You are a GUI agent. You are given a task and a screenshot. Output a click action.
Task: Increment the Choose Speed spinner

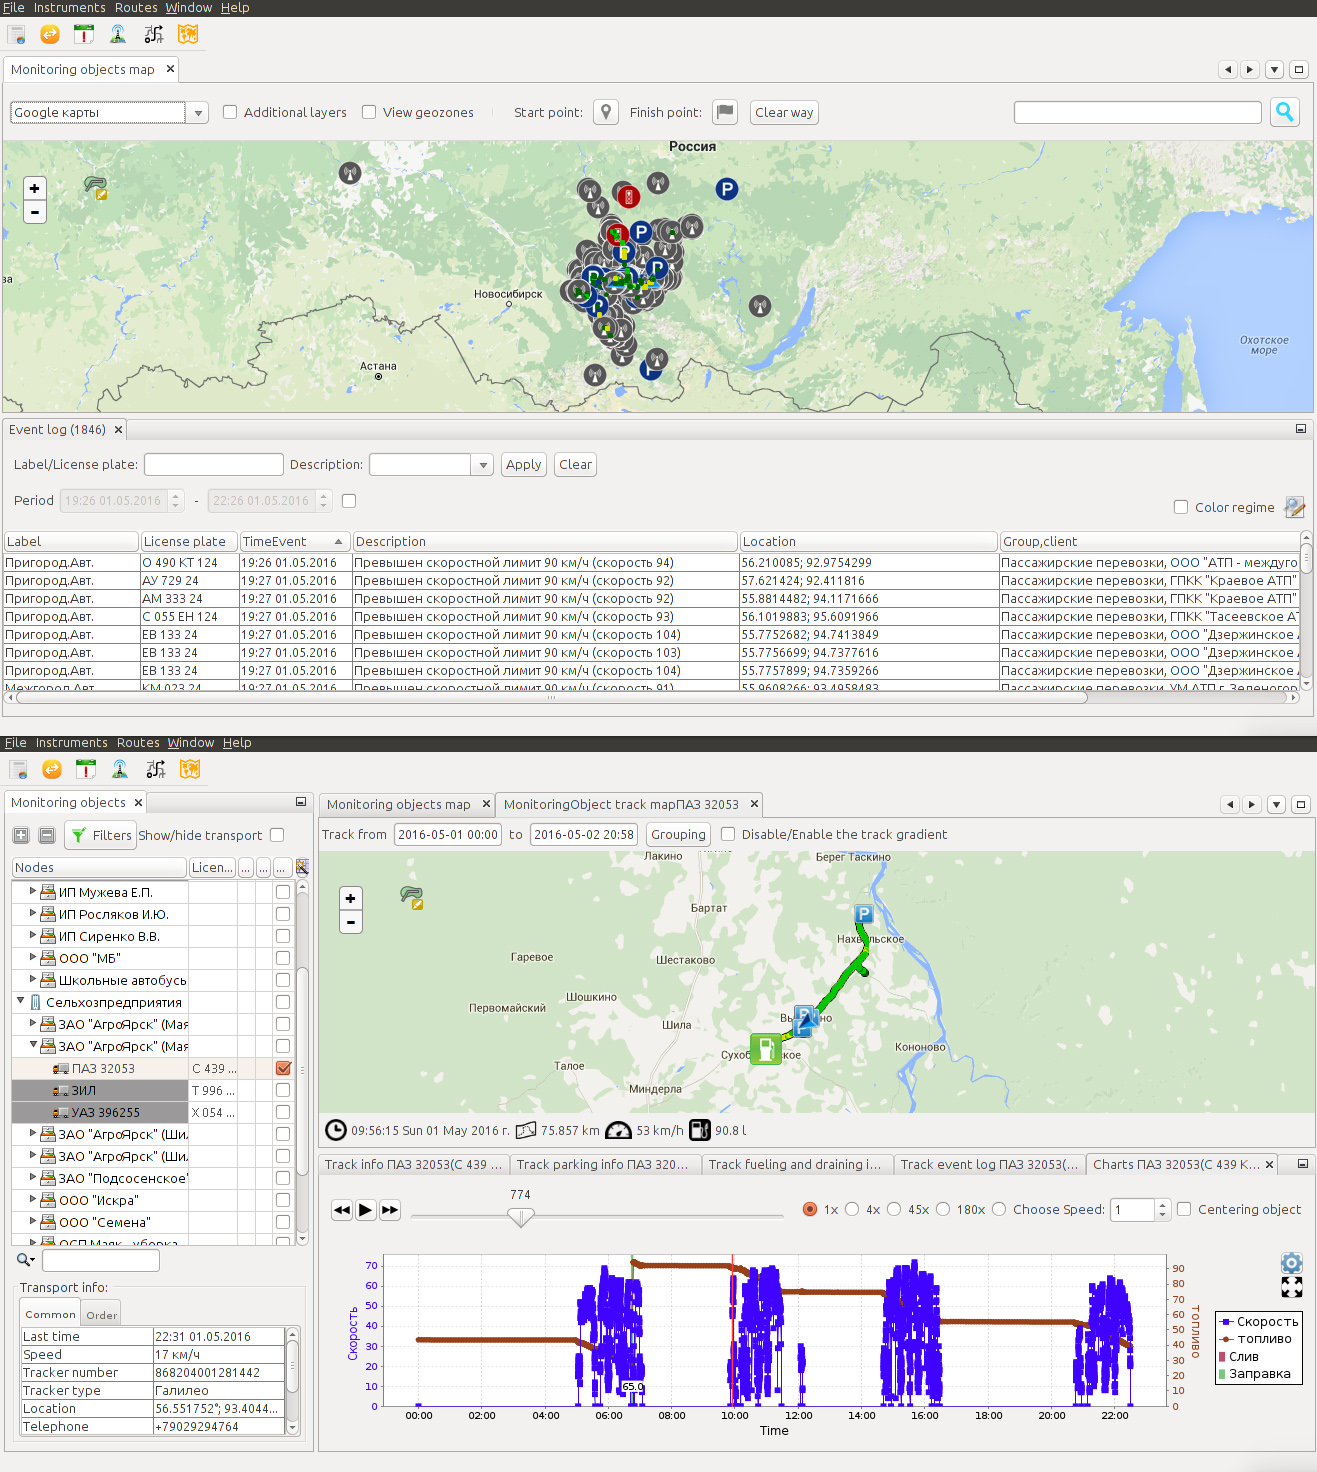click(1162, 1204)
